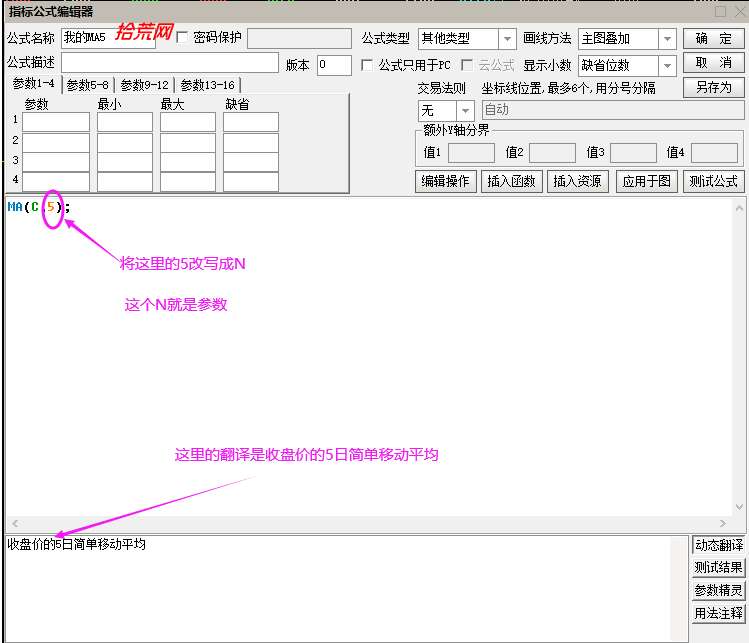Image resolution: width=749 pixels, height=643 pixels.
Task: Click row 2 参数 name field
Action: click(56, 142)
